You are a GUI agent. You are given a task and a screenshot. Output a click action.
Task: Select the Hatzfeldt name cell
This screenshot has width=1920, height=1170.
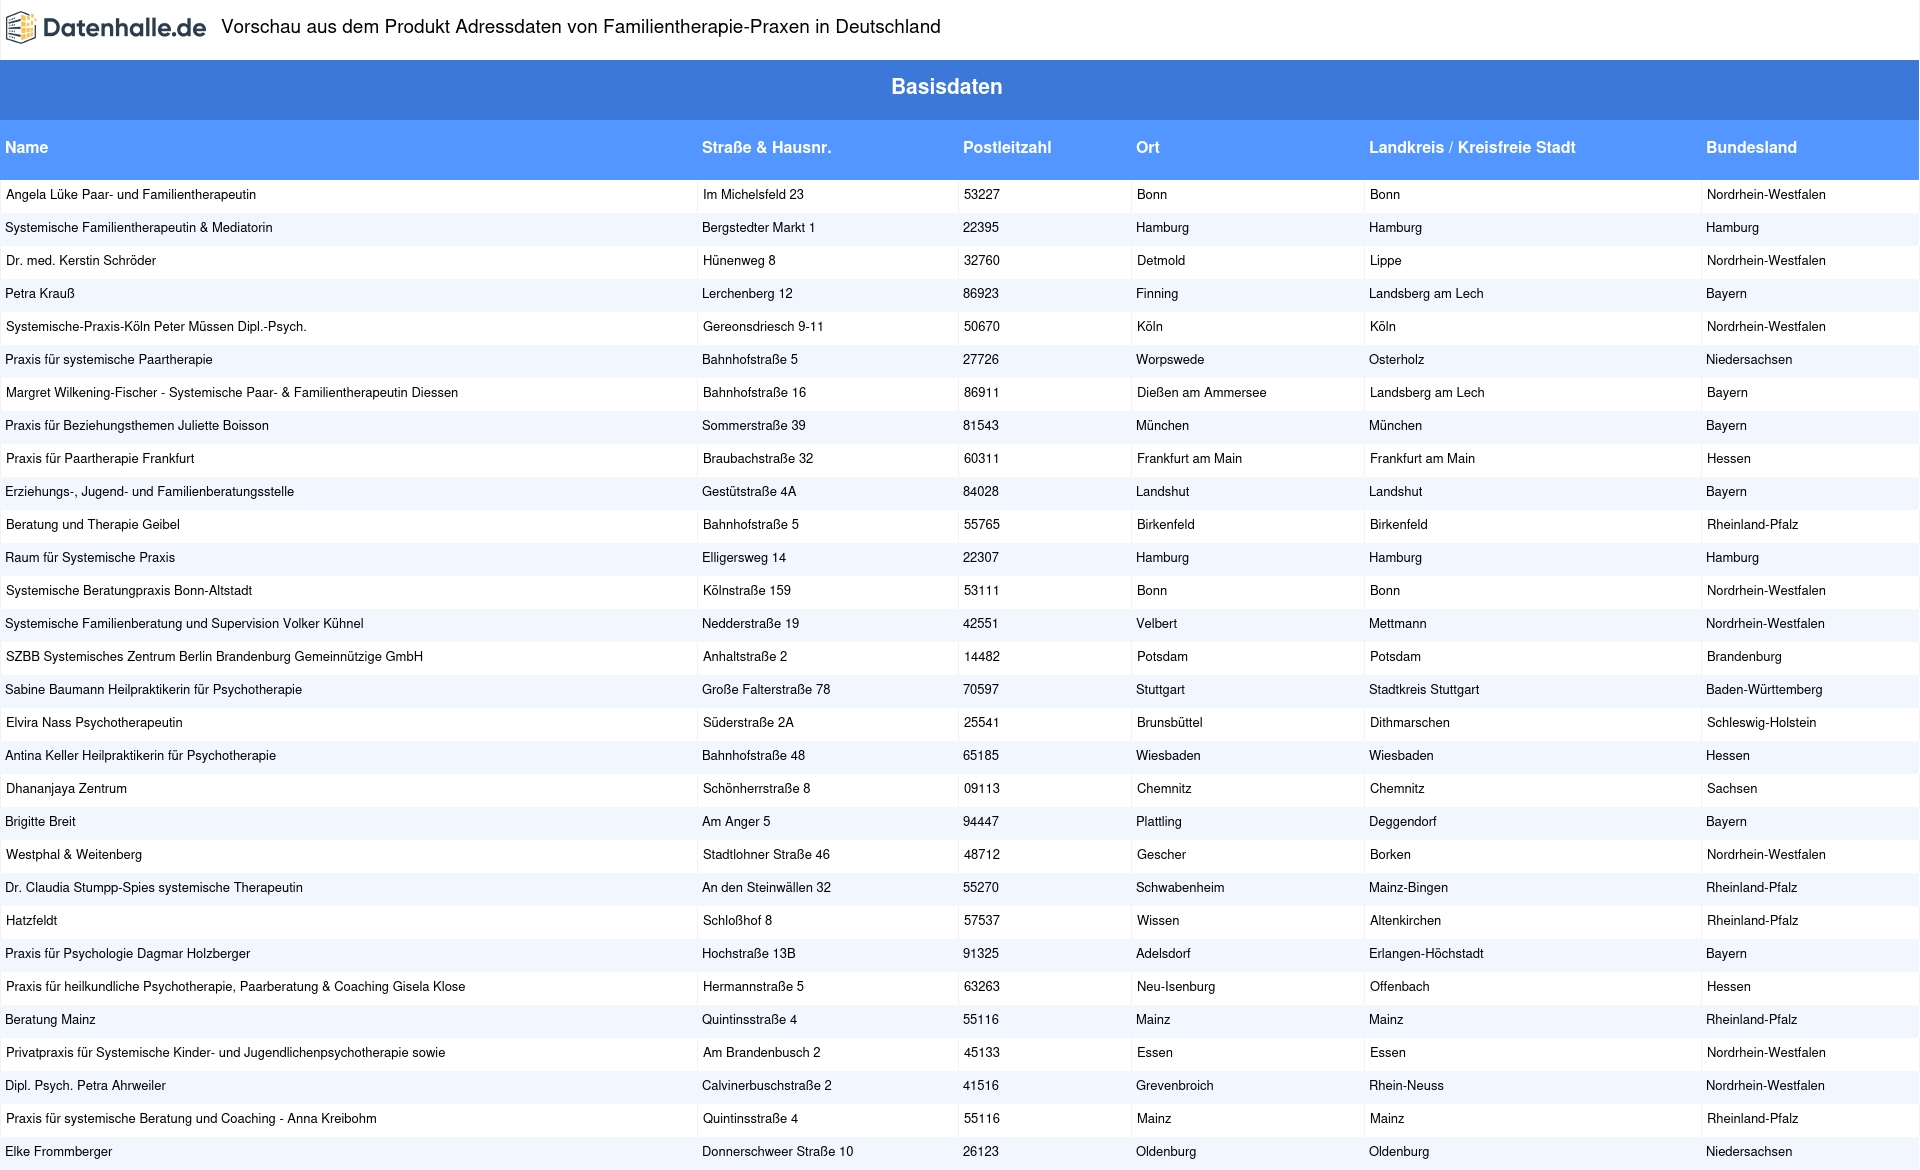click(31, 921)
